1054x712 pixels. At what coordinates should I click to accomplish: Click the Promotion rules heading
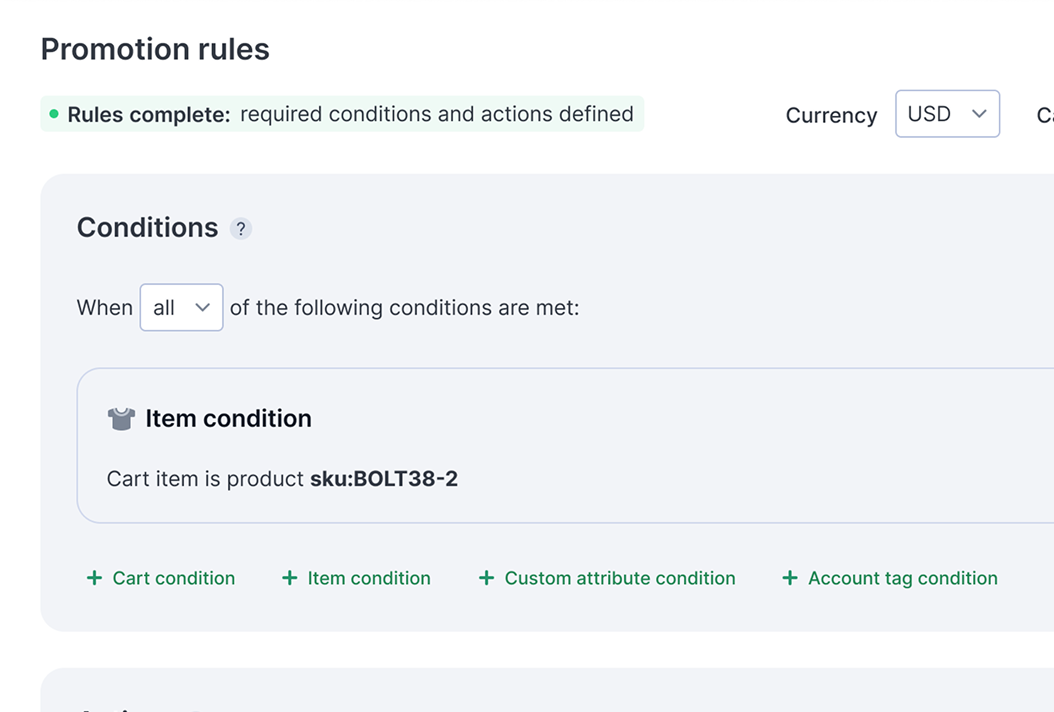(155, 49)
